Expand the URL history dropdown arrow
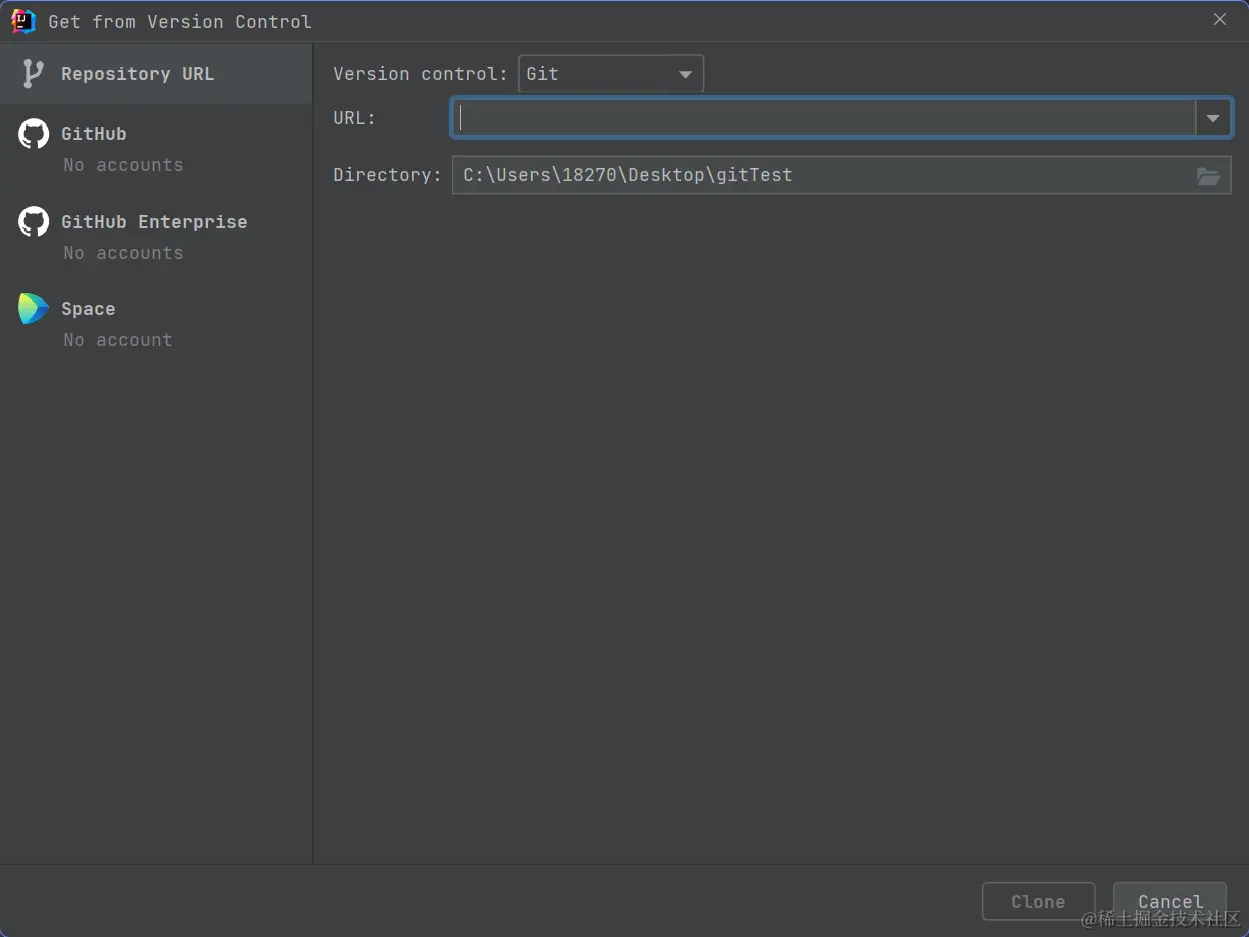This screenshot has height=937, width=1249. click(1213, 118)
